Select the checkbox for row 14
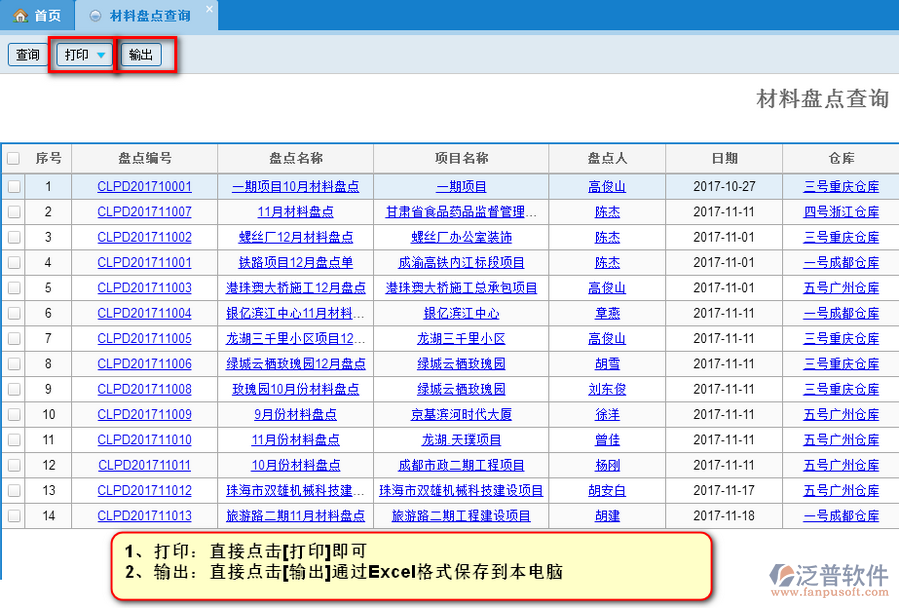899x608 pixels. point(13,516)
